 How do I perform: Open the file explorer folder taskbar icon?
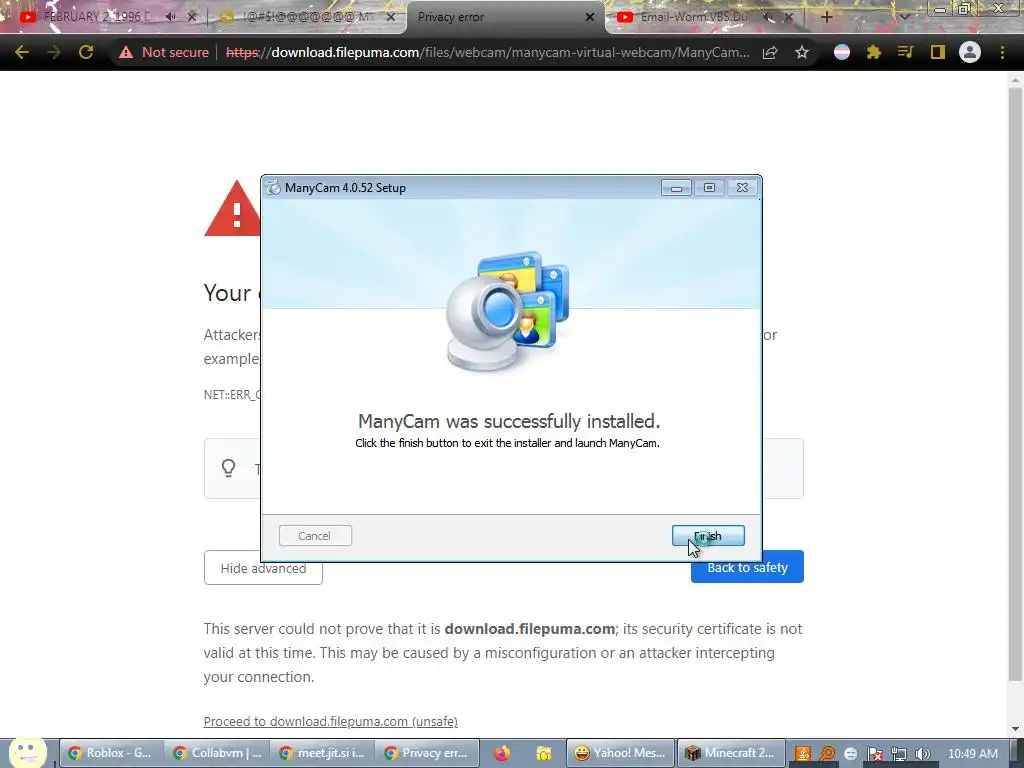(543, 753)
